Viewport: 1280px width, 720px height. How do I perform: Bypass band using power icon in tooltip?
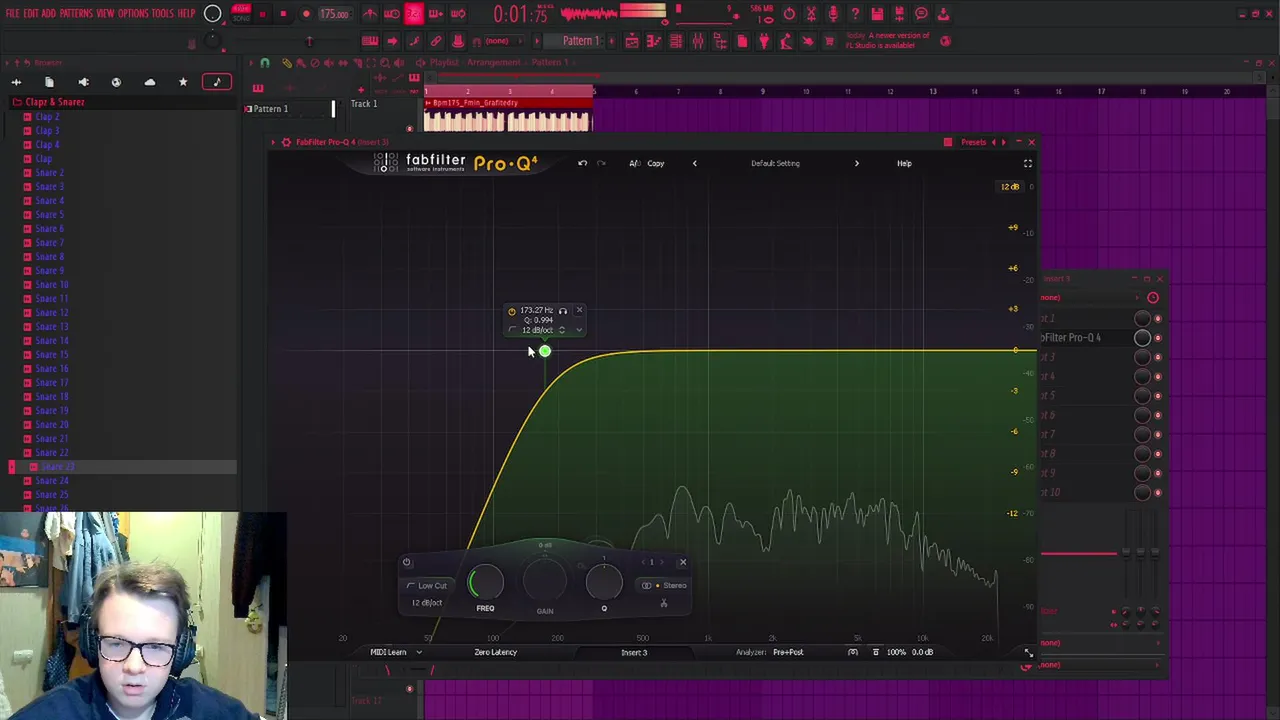[512, 311]
